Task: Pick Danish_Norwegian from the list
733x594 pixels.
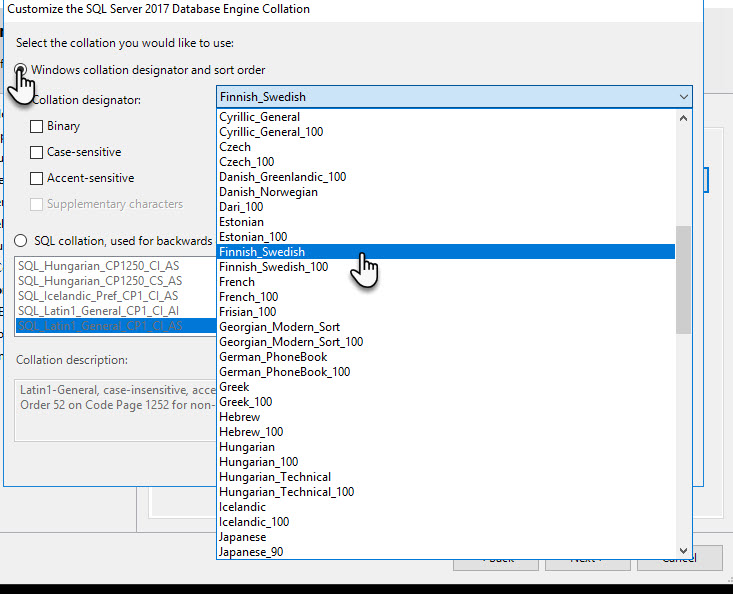Action: (x=446, y=192)
